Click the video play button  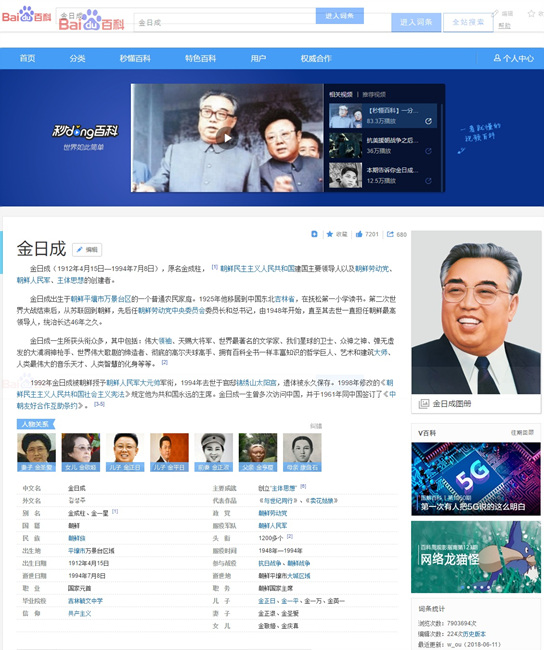point(227,138)
